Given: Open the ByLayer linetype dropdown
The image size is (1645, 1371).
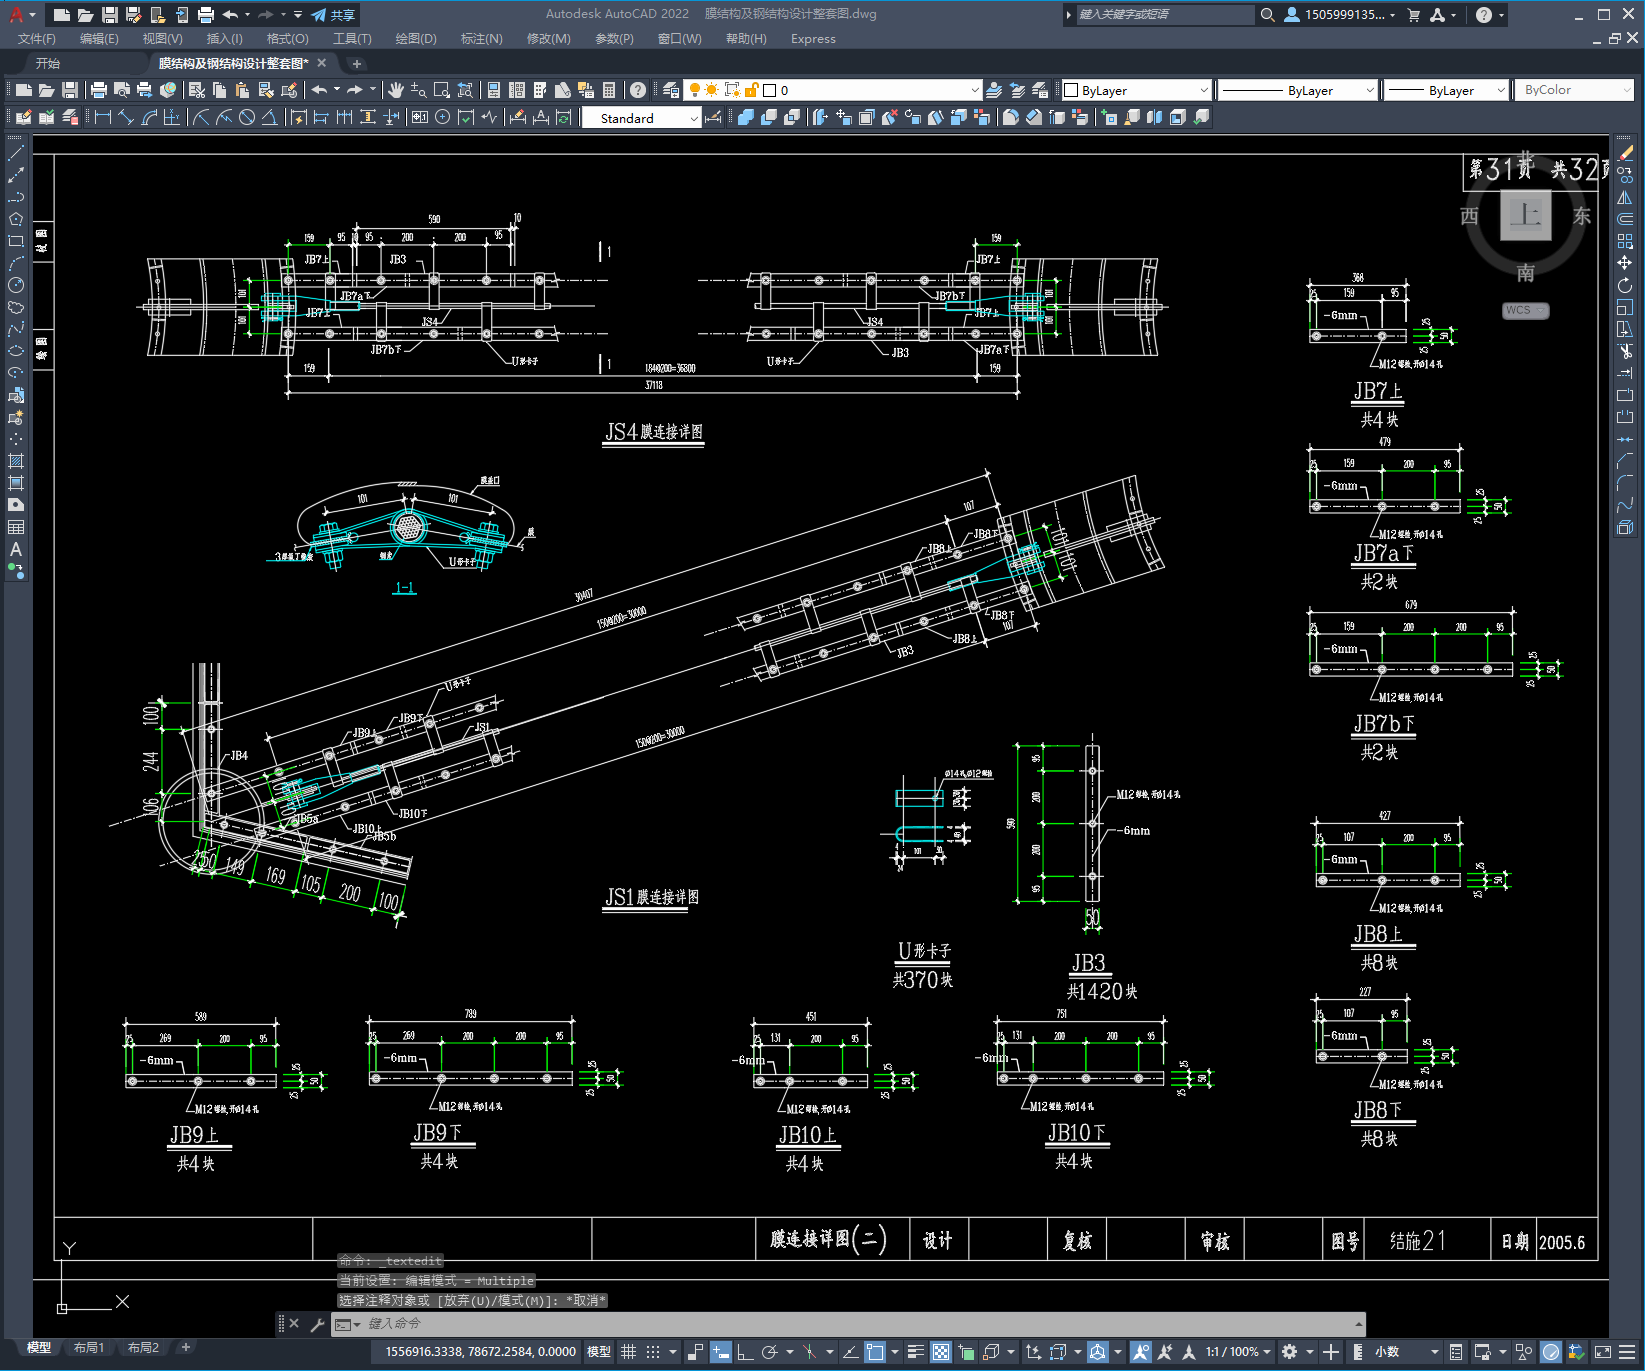Looking at the screenshot, I should [x=1299, y=90].
